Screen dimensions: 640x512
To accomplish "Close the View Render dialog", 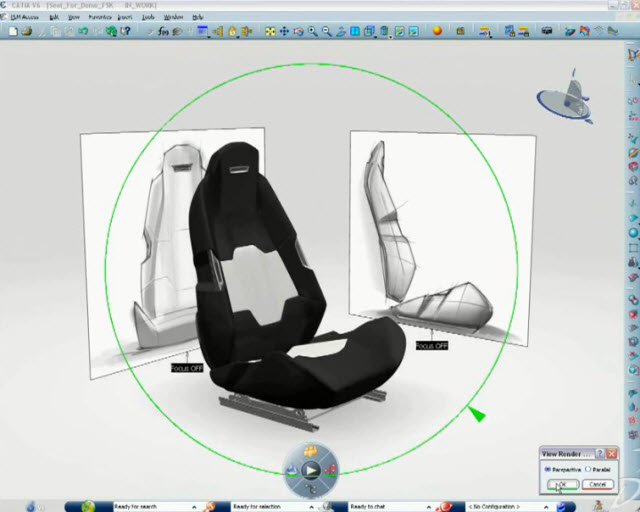I will coord(611,453).
